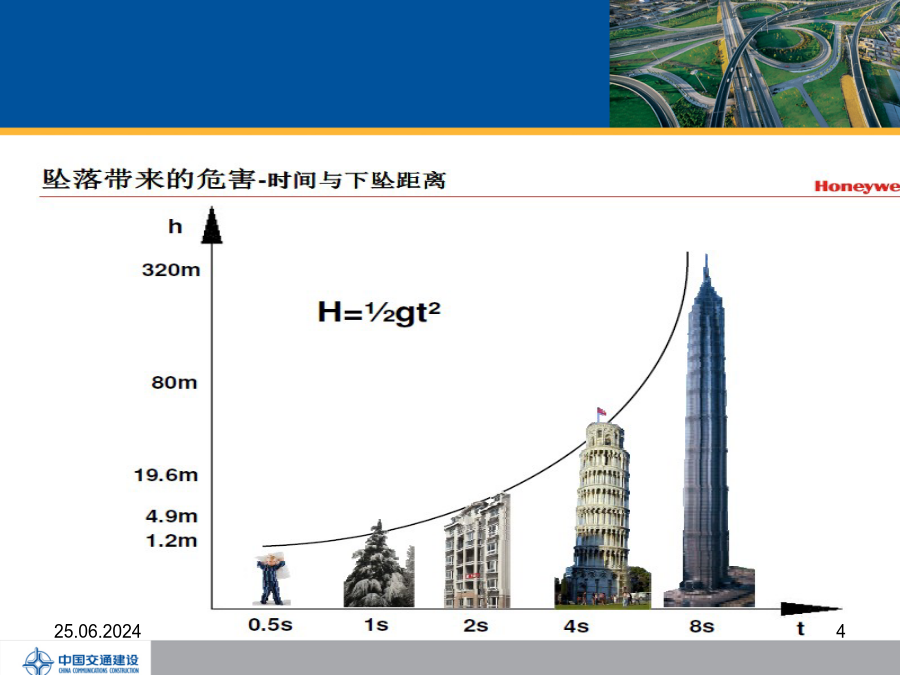Select the snowy tree image
Viewport: 900px width, 675px height.
(379, 564)
